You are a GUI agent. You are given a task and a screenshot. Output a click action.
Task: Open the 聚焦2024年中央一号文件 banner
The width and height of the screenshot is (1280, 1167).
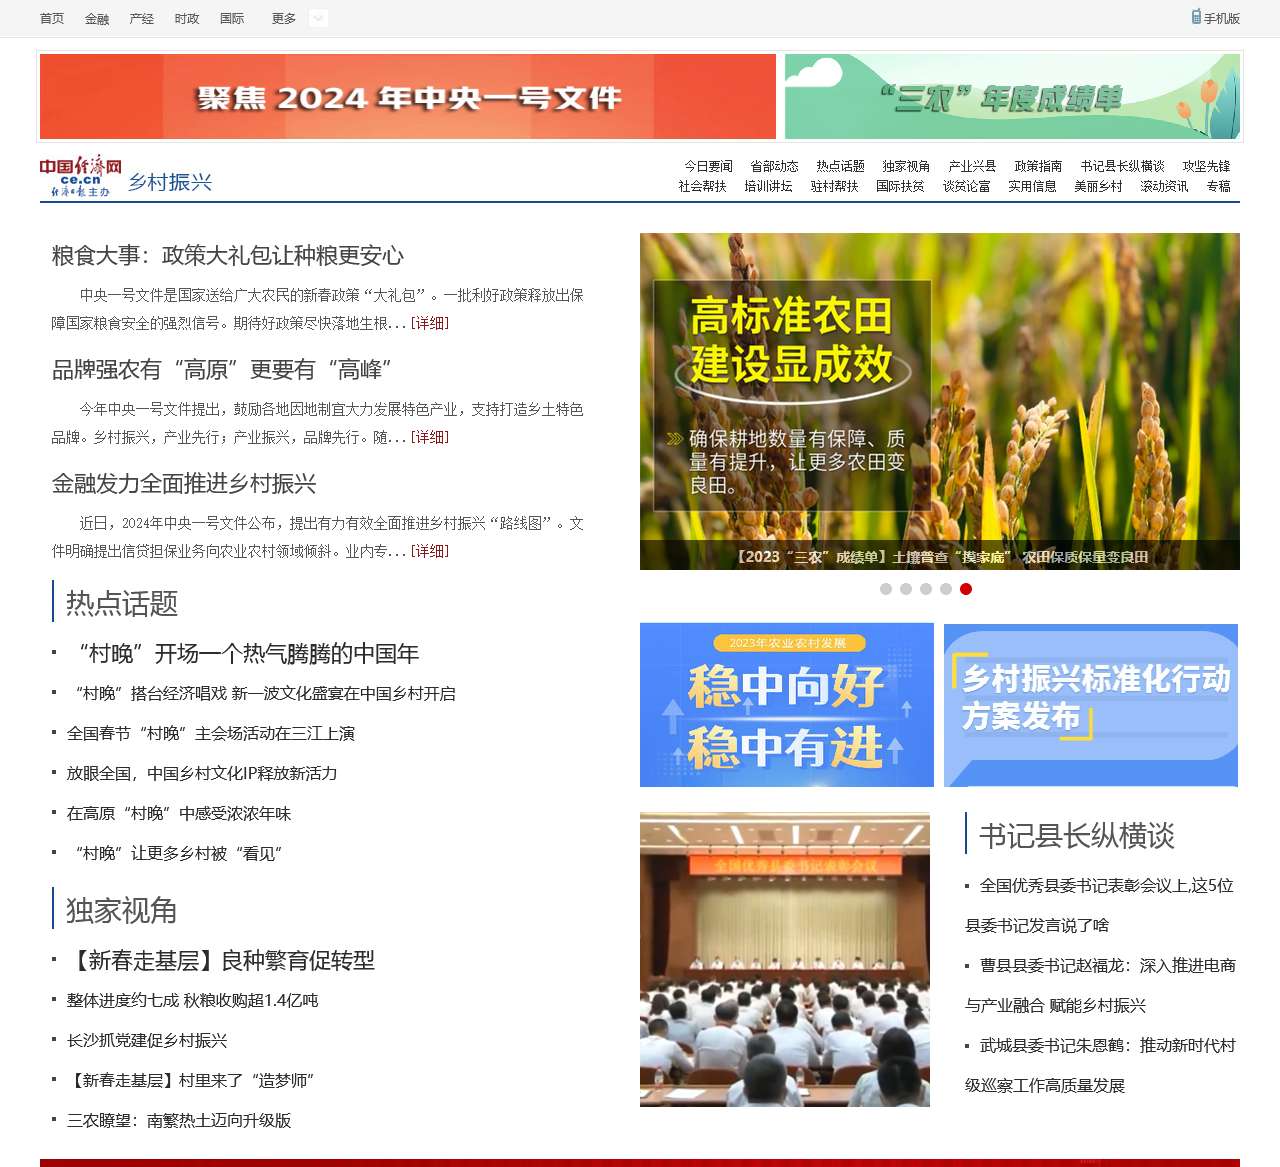[408, 97]
